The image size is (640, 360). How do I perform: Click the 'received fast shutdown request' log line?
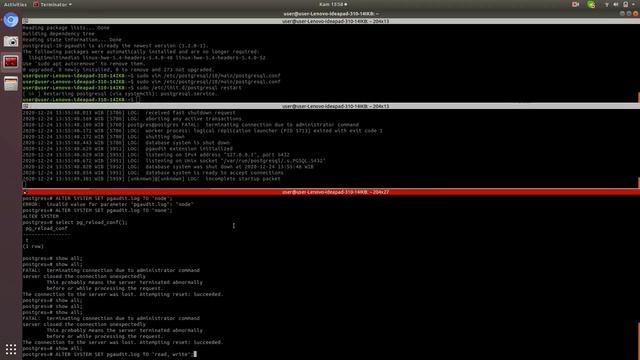click(x=129, y=113)
